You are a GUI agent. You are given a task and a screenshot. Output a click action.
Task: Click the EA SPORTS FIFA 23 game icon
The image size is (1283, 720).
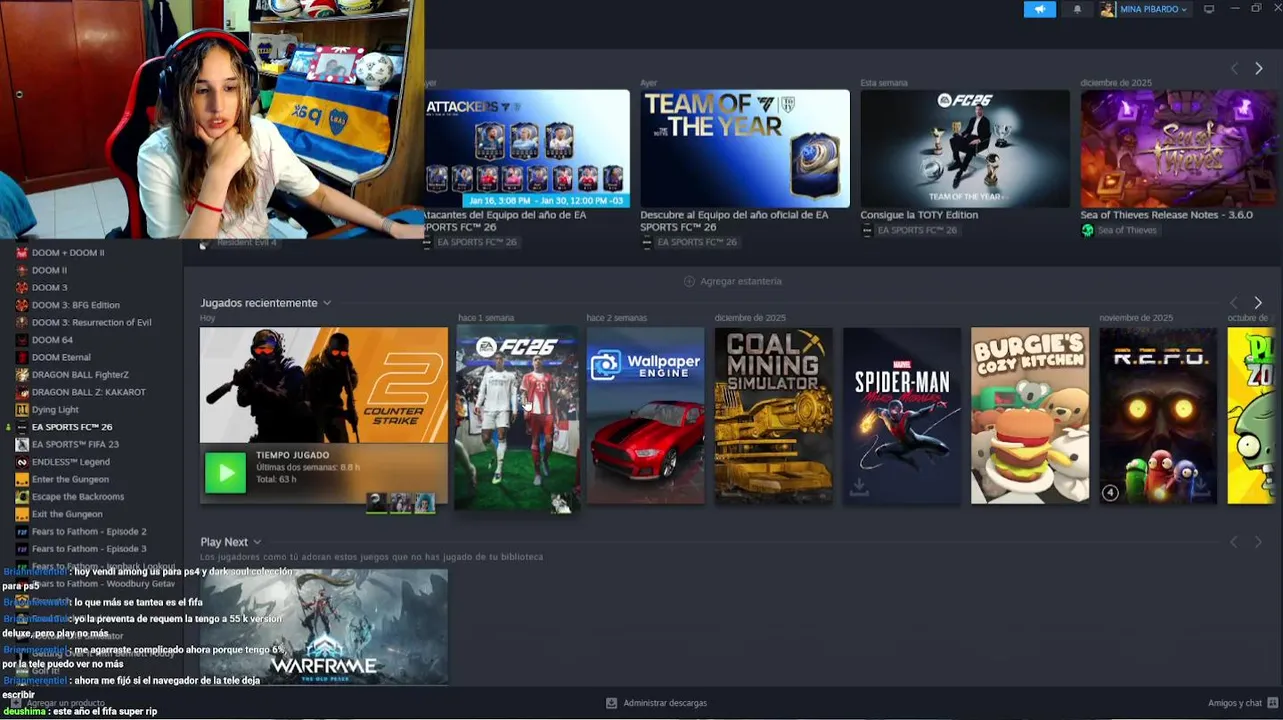[22, 444]
